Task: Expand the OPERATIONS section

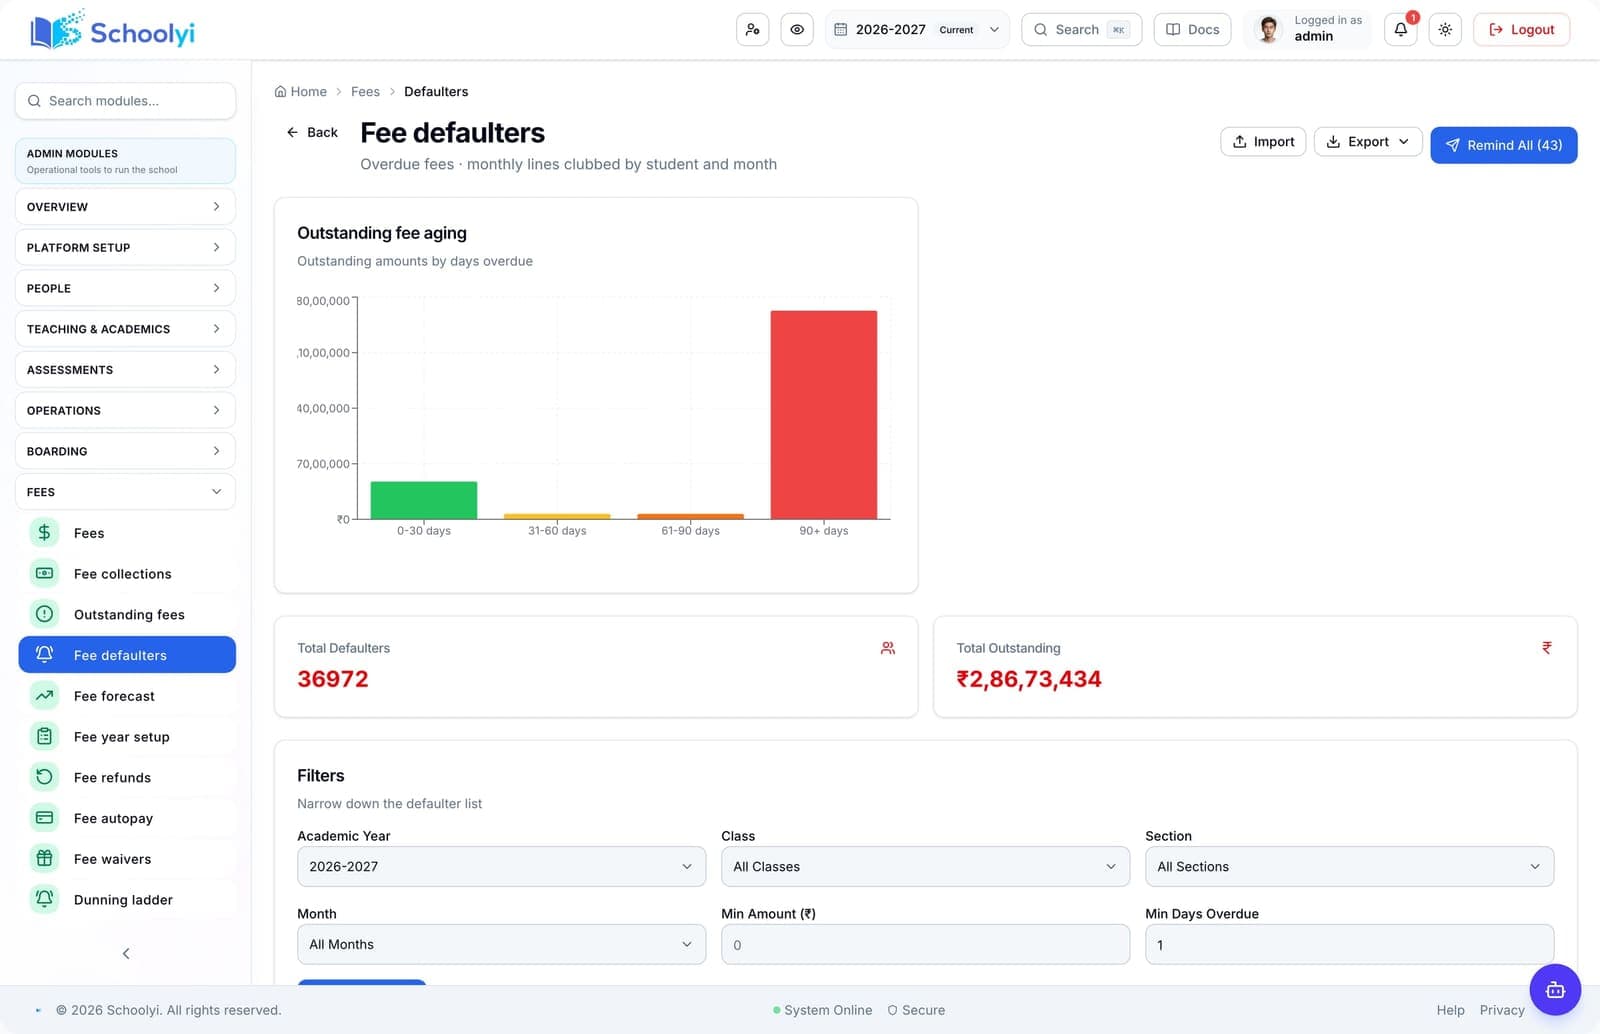Action: [x=125, y=410]
